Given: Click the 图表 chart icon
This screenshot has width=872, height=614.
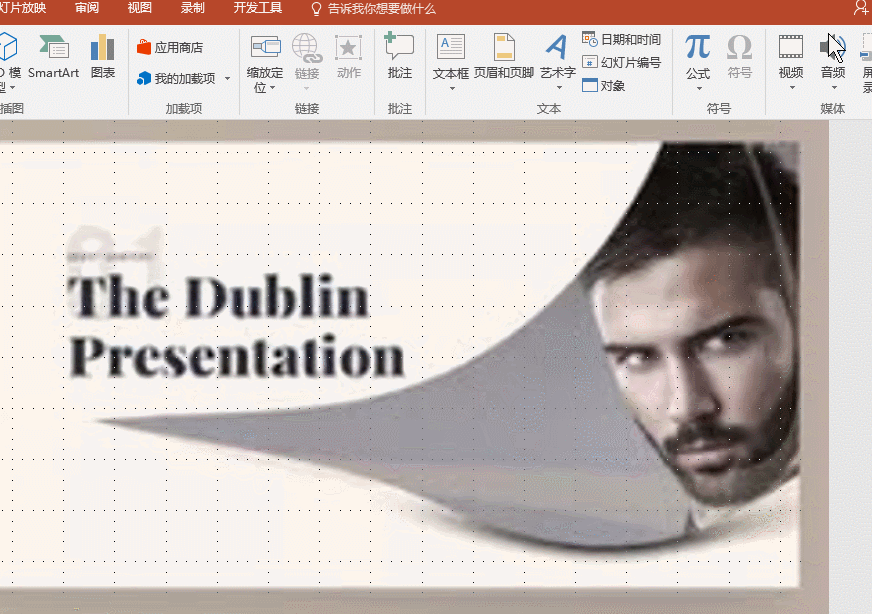Looking at the screenshot, I should click(x=102, y=56).
